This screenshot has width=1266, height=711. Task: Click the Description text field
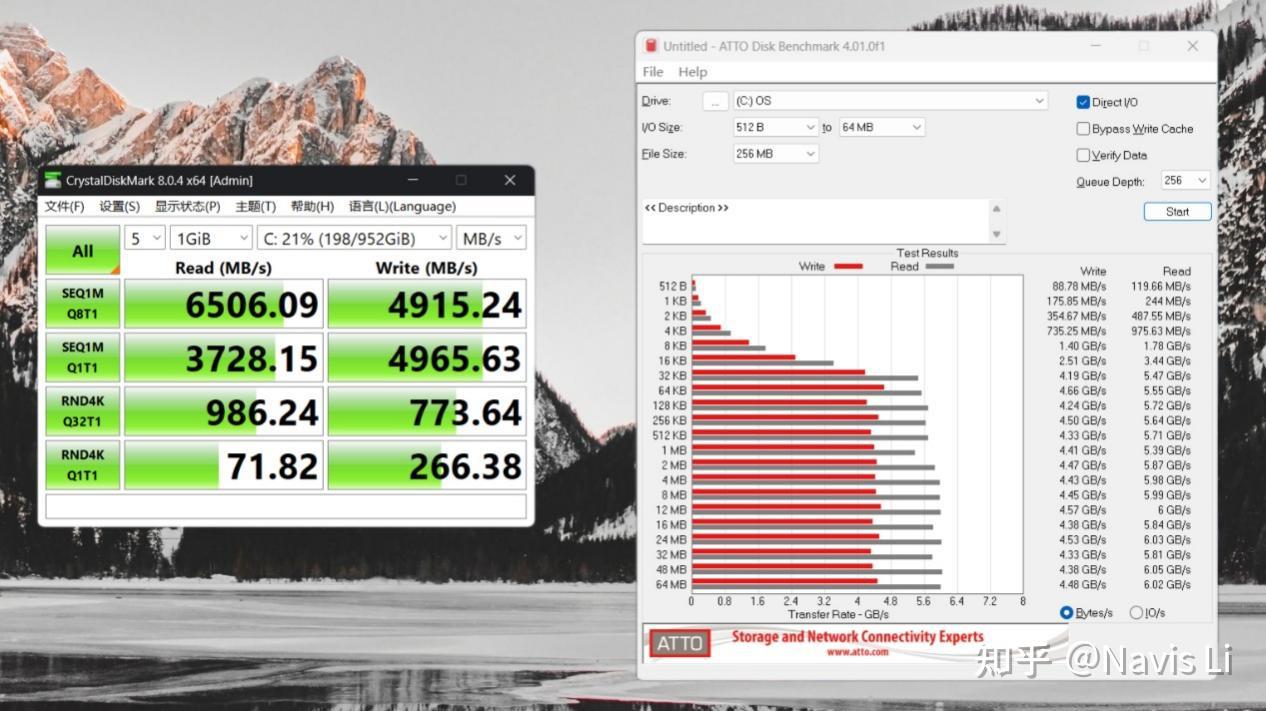click(x=815, y=221)
